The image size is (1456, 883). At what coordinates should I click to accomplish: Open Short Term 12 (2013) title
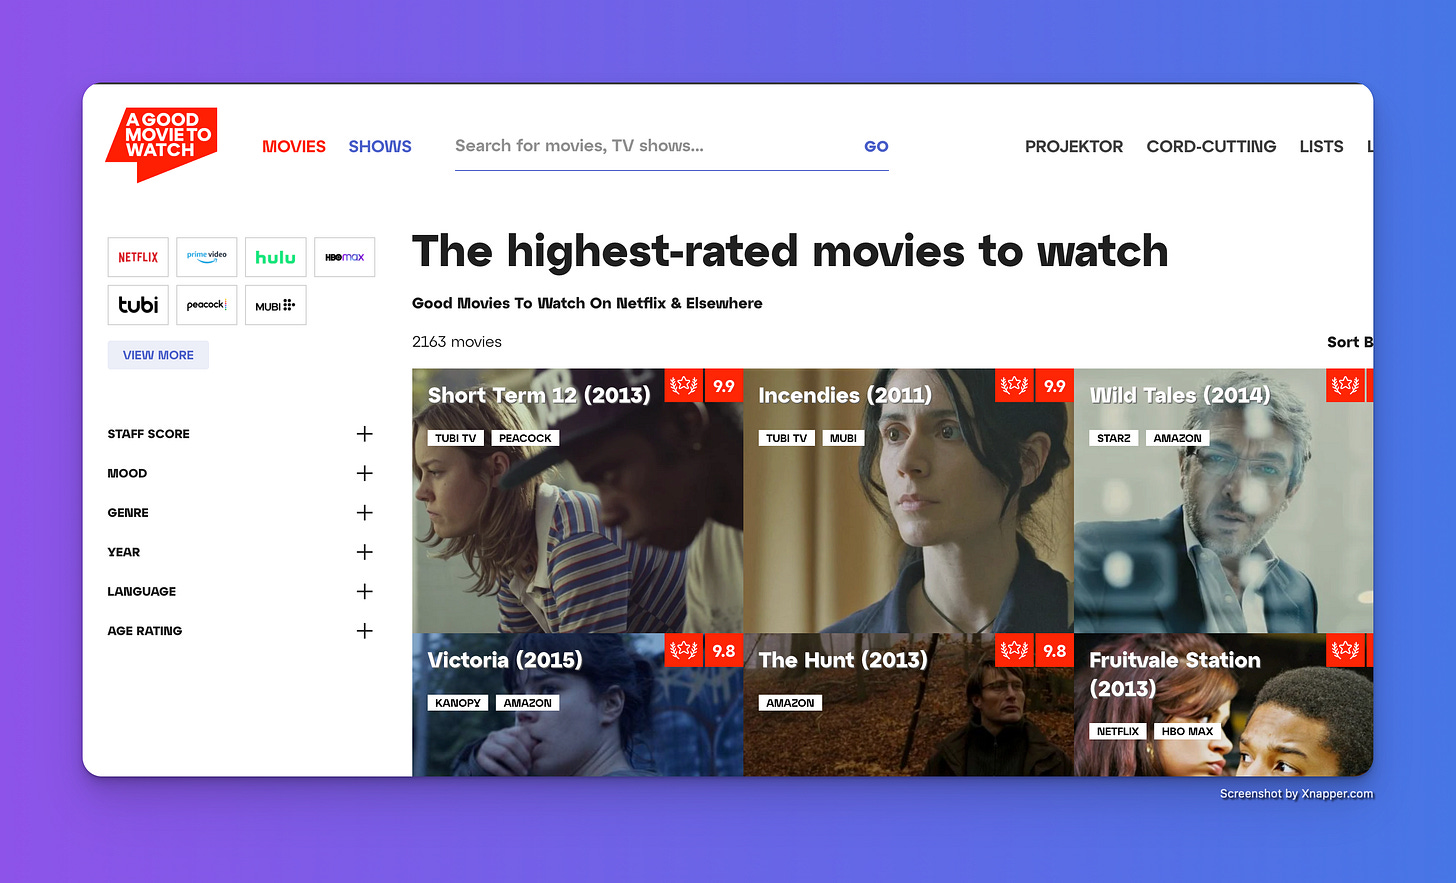click(x=539, y=395)
